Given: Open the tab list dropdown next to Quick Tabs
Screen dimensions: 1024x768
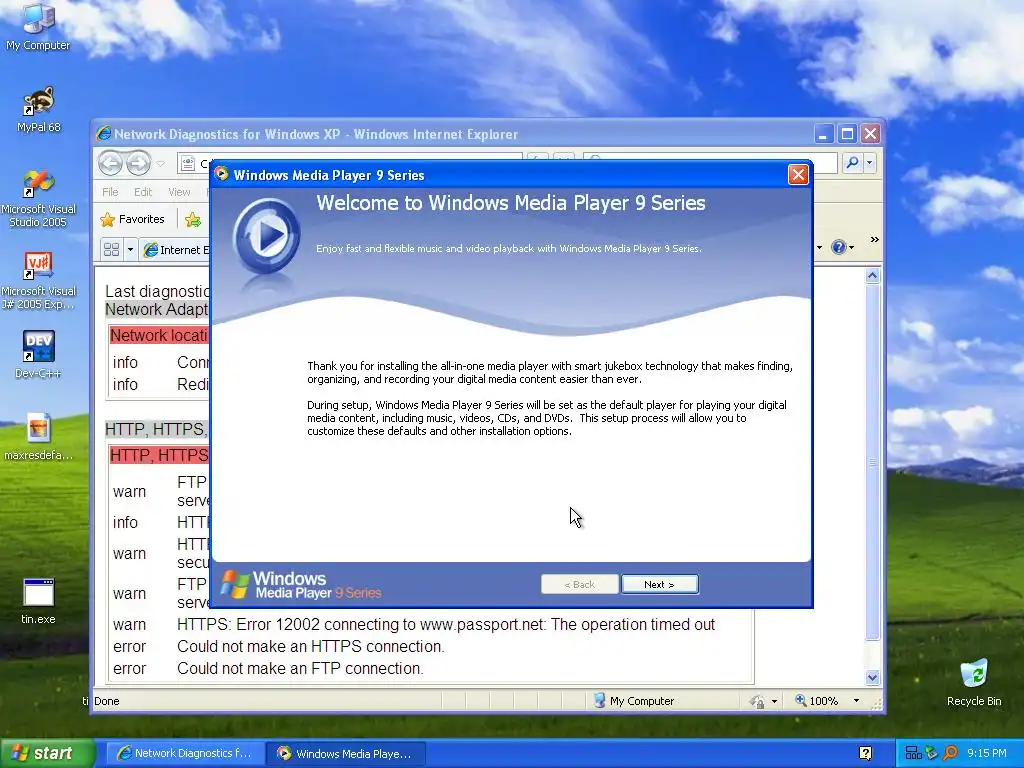Looking at the screenshot, I should point(130,249).
